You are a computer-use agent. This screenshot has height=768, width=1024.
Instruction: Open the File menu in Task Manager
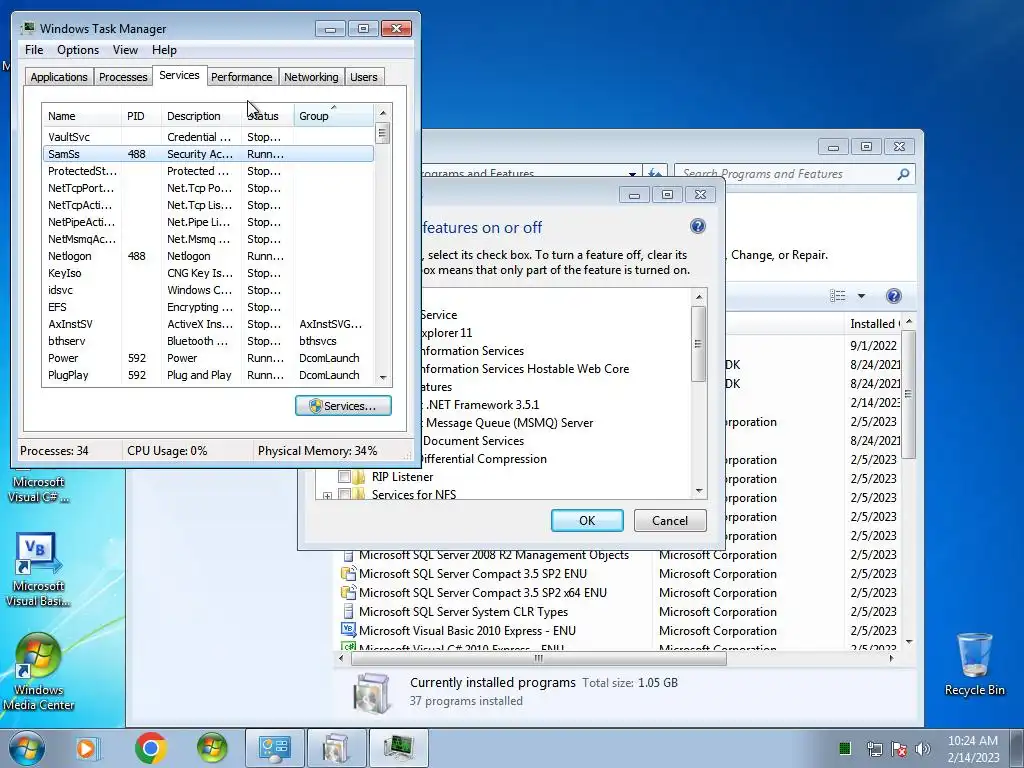tap(34, 50)
